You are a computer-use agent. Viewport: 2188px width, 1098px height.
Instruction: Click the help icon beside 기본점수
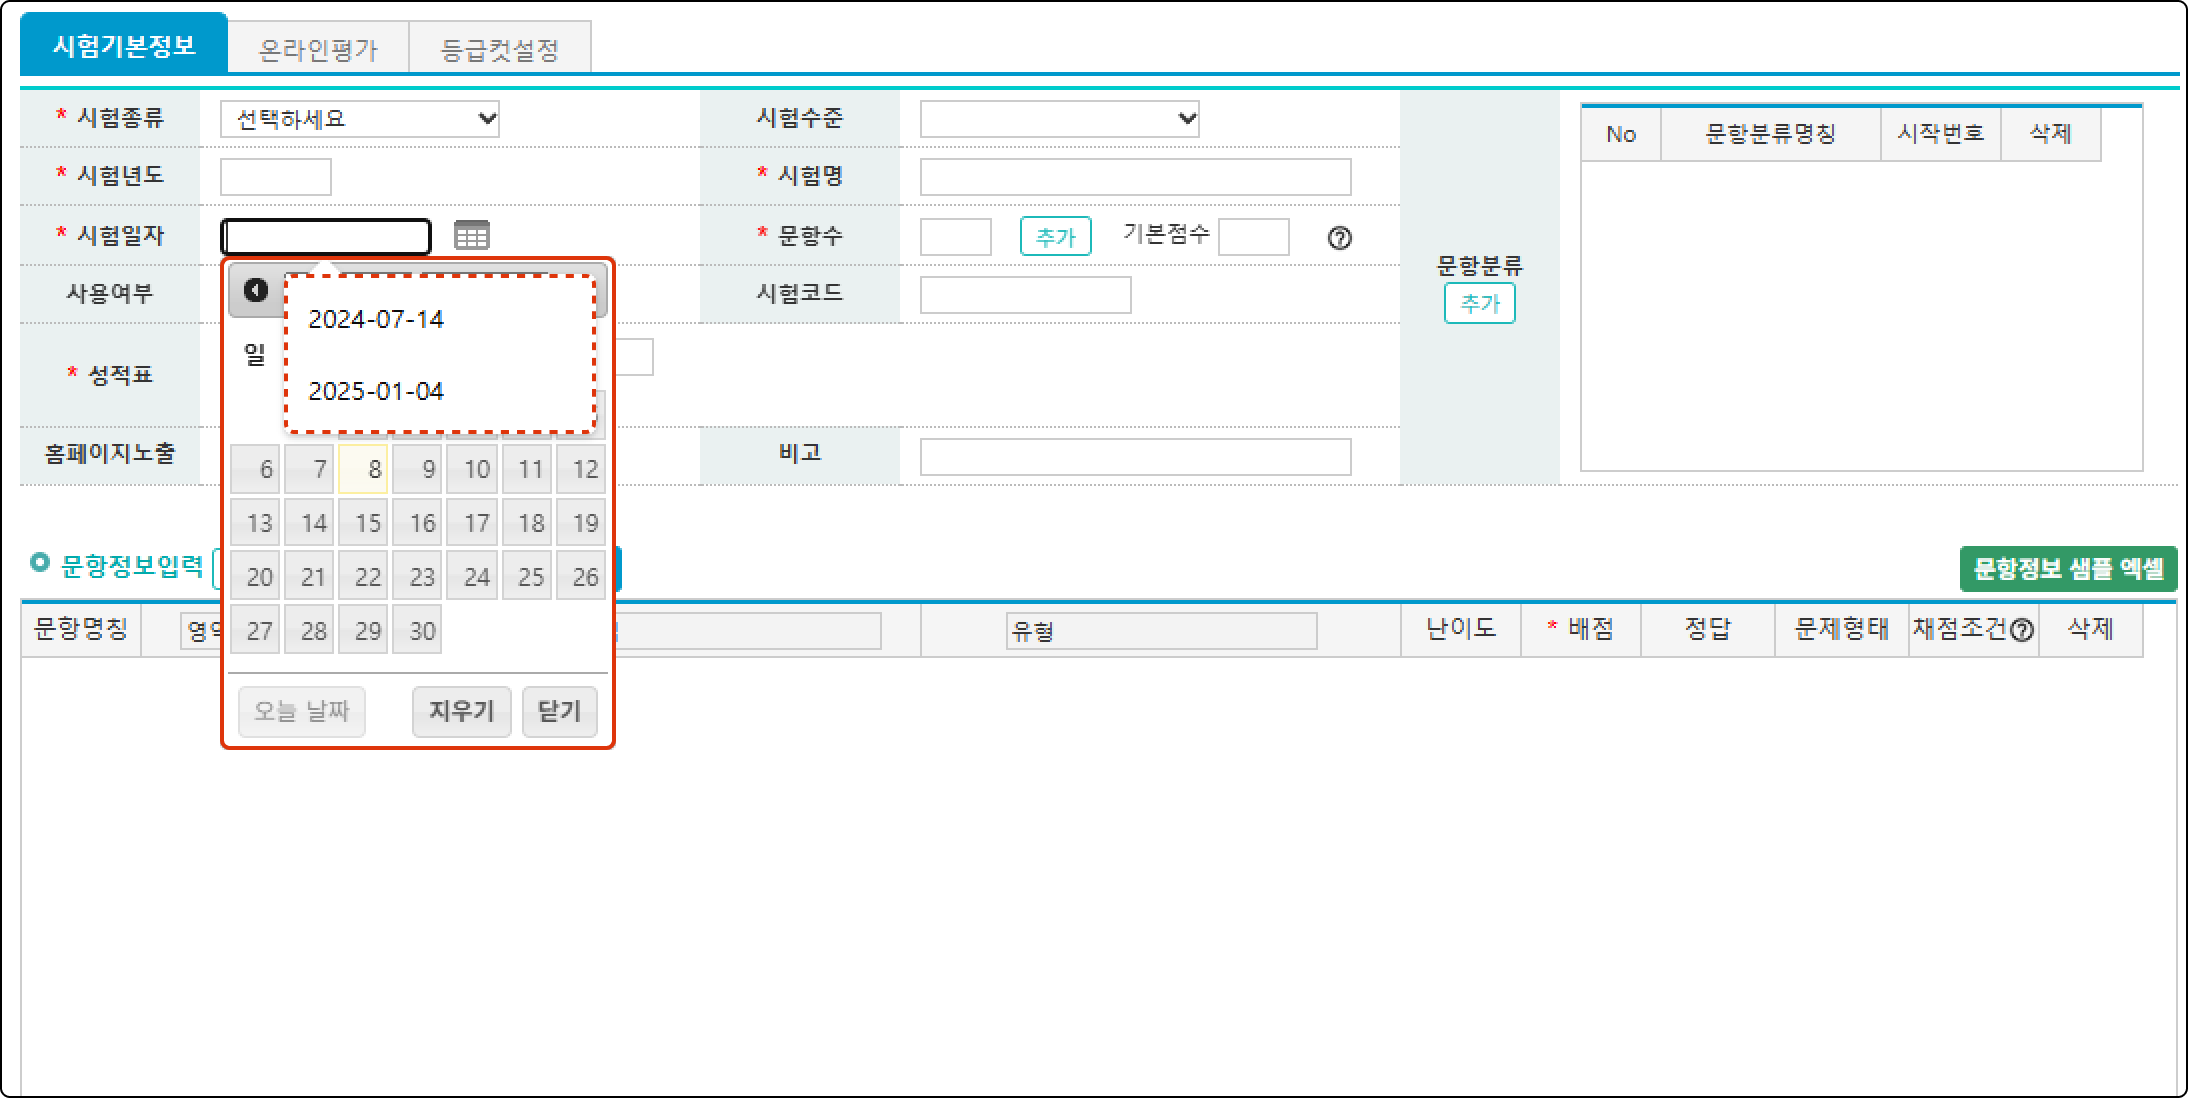1339,238
